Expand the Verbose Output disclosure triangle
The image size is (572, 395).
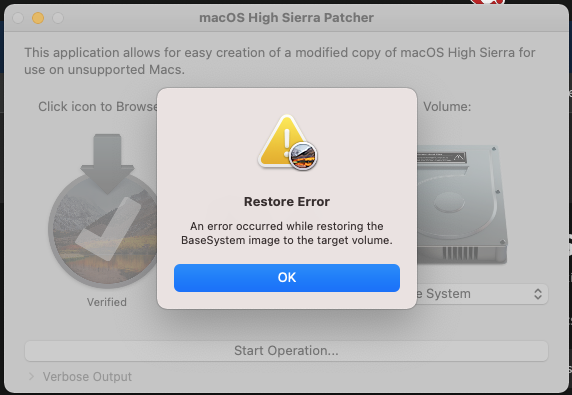31,376
